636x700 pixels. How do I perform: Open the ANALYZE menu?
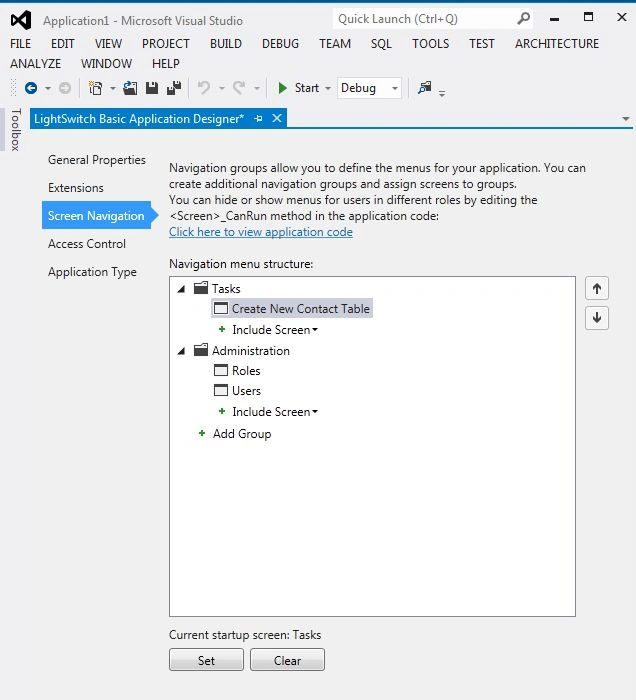35,64
